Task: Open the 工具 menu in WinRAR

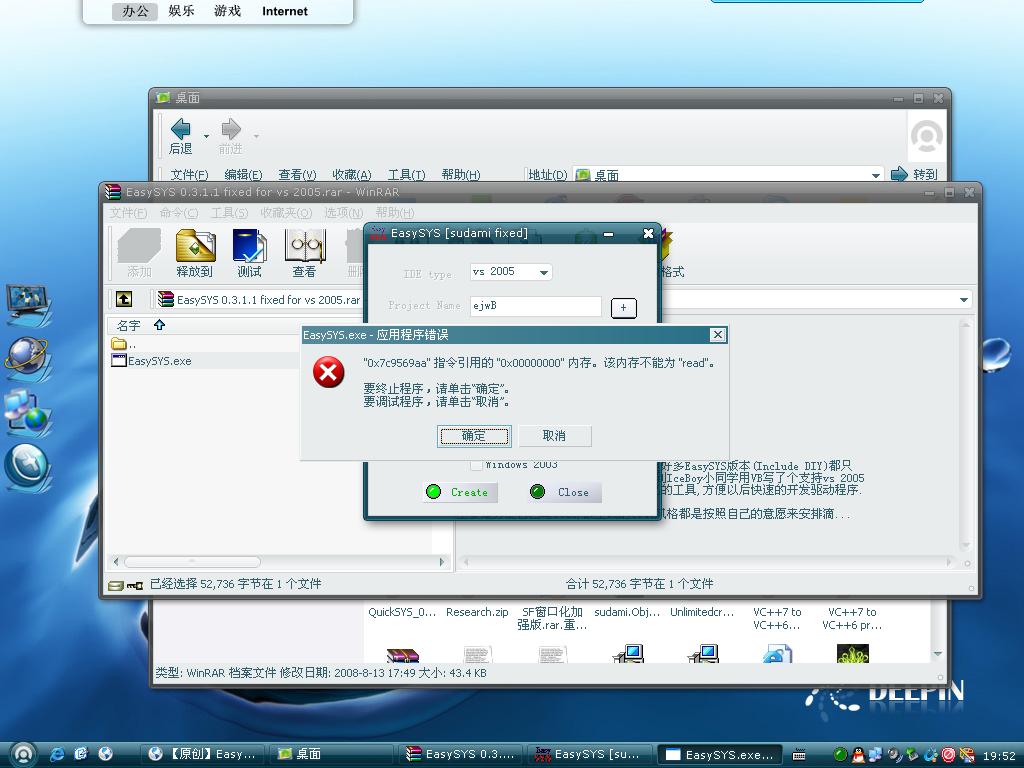Action: pos(229,213)
